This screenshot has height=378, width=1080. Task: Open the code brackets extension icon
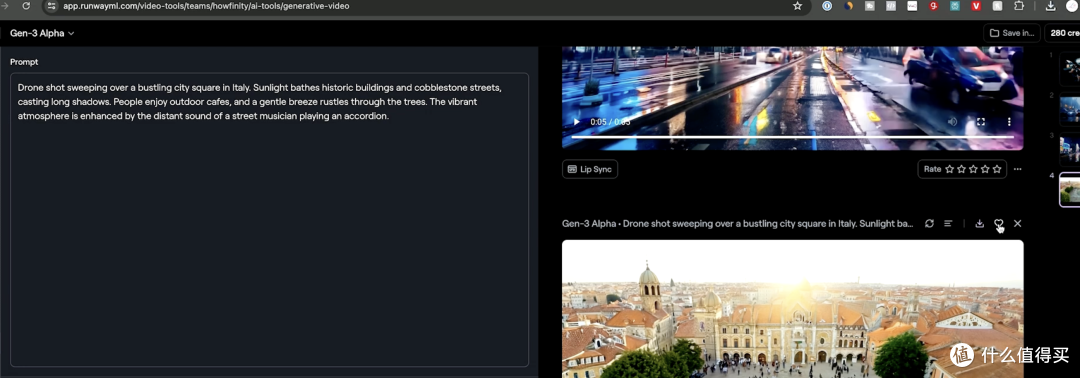click(891, 6)
